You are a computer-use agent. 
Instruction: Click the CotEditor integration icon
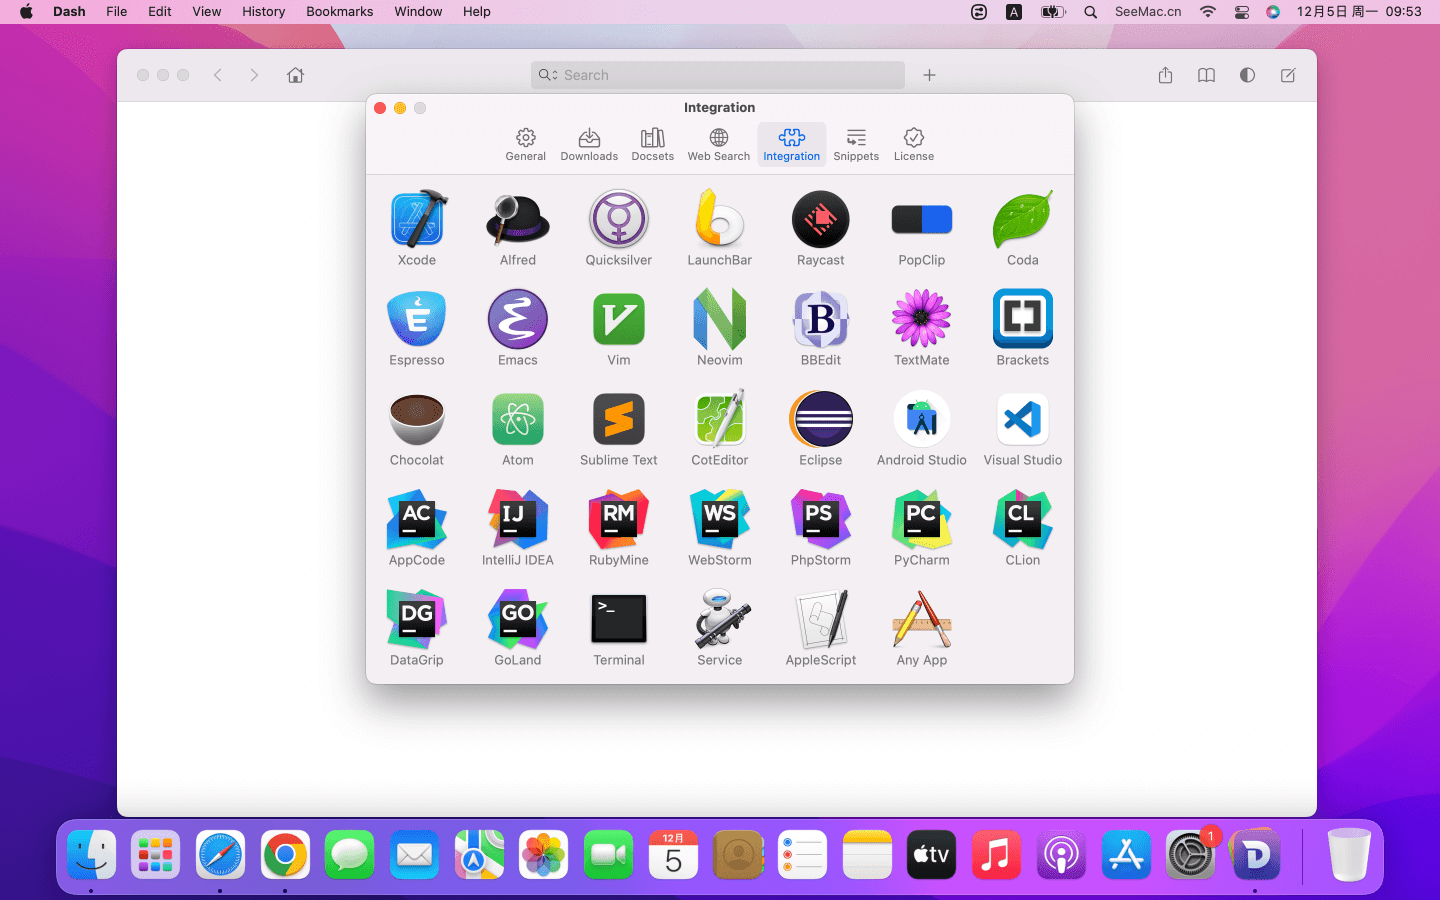(720, 419)
